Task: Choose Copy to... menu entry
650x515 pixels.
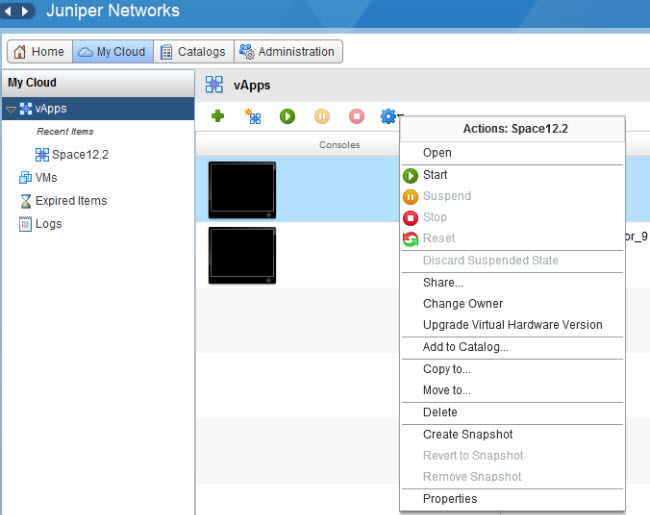Action: coord(512,369)
